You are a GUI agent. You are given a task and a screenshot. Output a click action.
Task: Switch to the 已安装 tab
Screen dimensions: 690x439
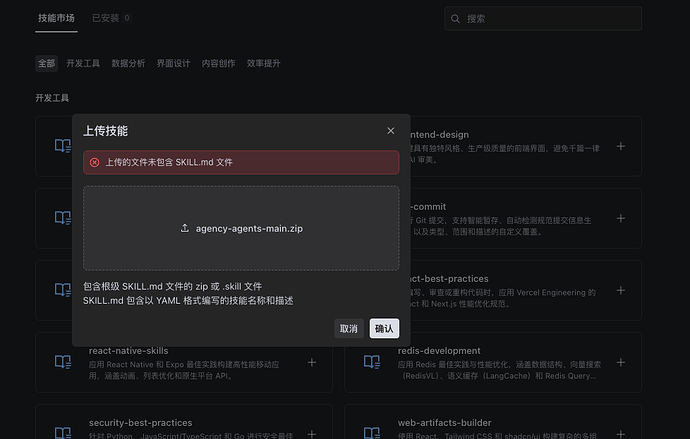pyautogui.click(x=110, y=18)
